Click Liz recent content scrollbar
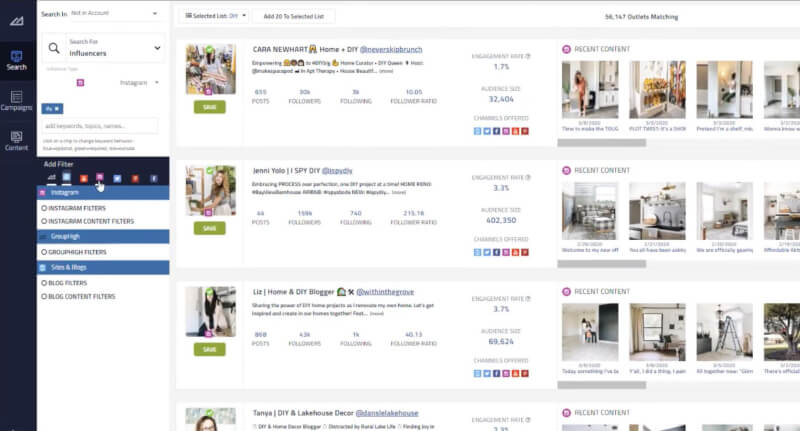The image size is (800, 431). pos(602,386)
